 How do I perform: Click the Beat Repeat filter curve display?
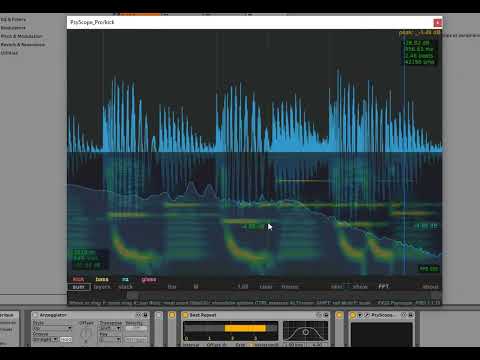click(x=305, y=331)
